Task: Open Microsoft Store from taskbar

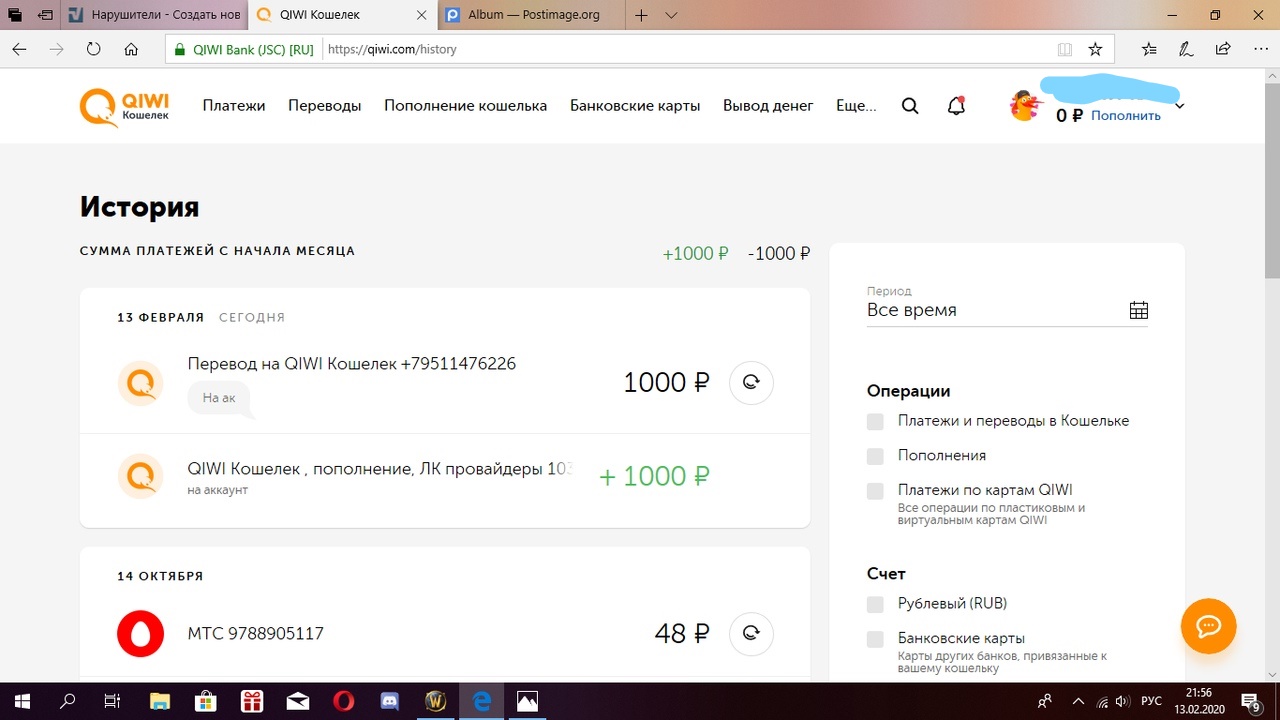Action: [x=205, y=701]
